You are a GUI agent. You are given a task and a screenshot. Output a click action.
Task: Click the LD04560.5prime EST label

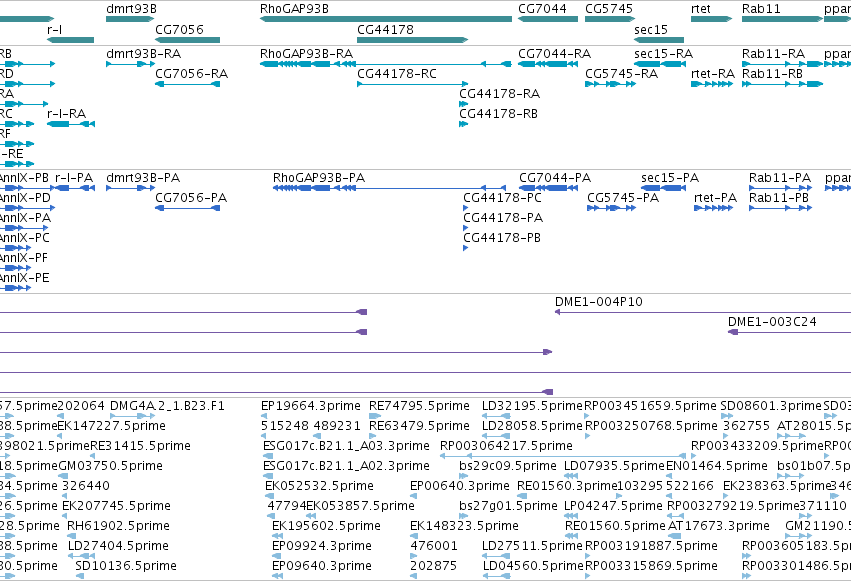(x=532, y=566)
